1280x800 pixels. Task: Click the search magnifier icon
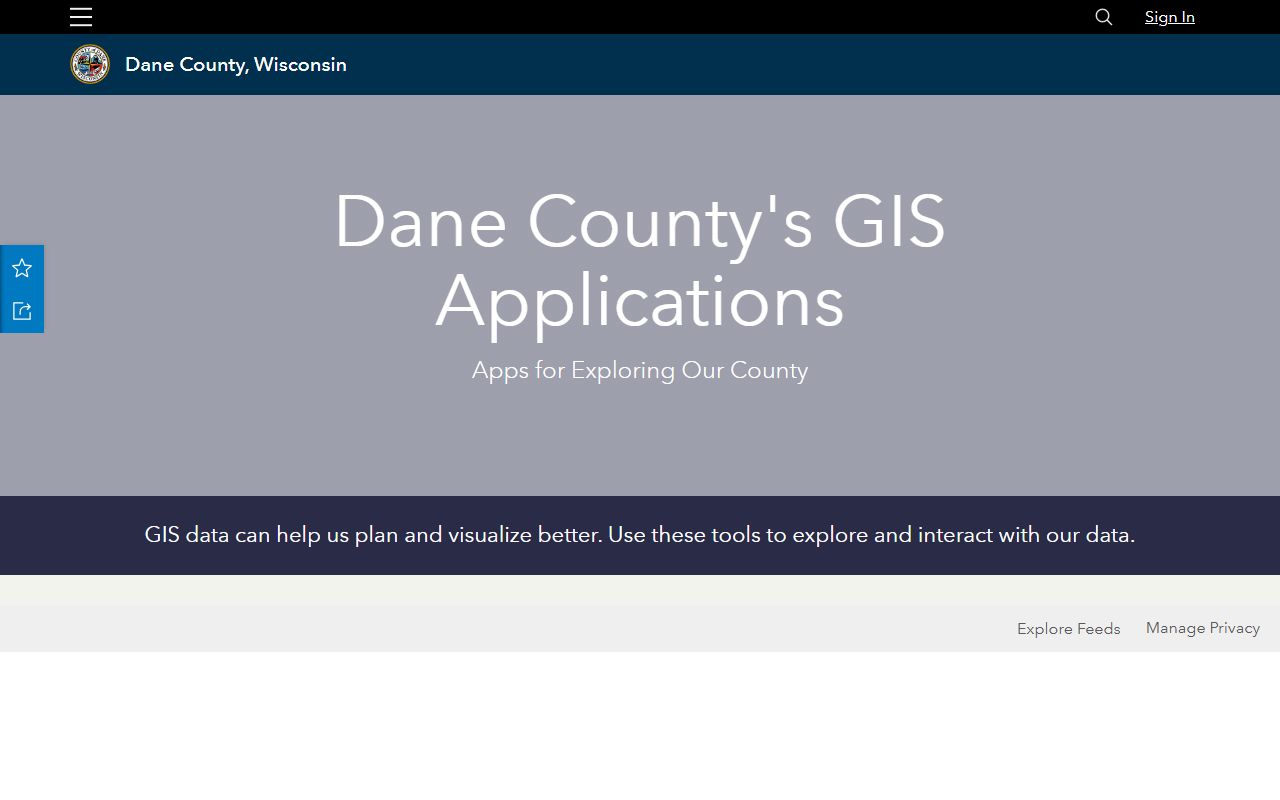(1104, 17)
